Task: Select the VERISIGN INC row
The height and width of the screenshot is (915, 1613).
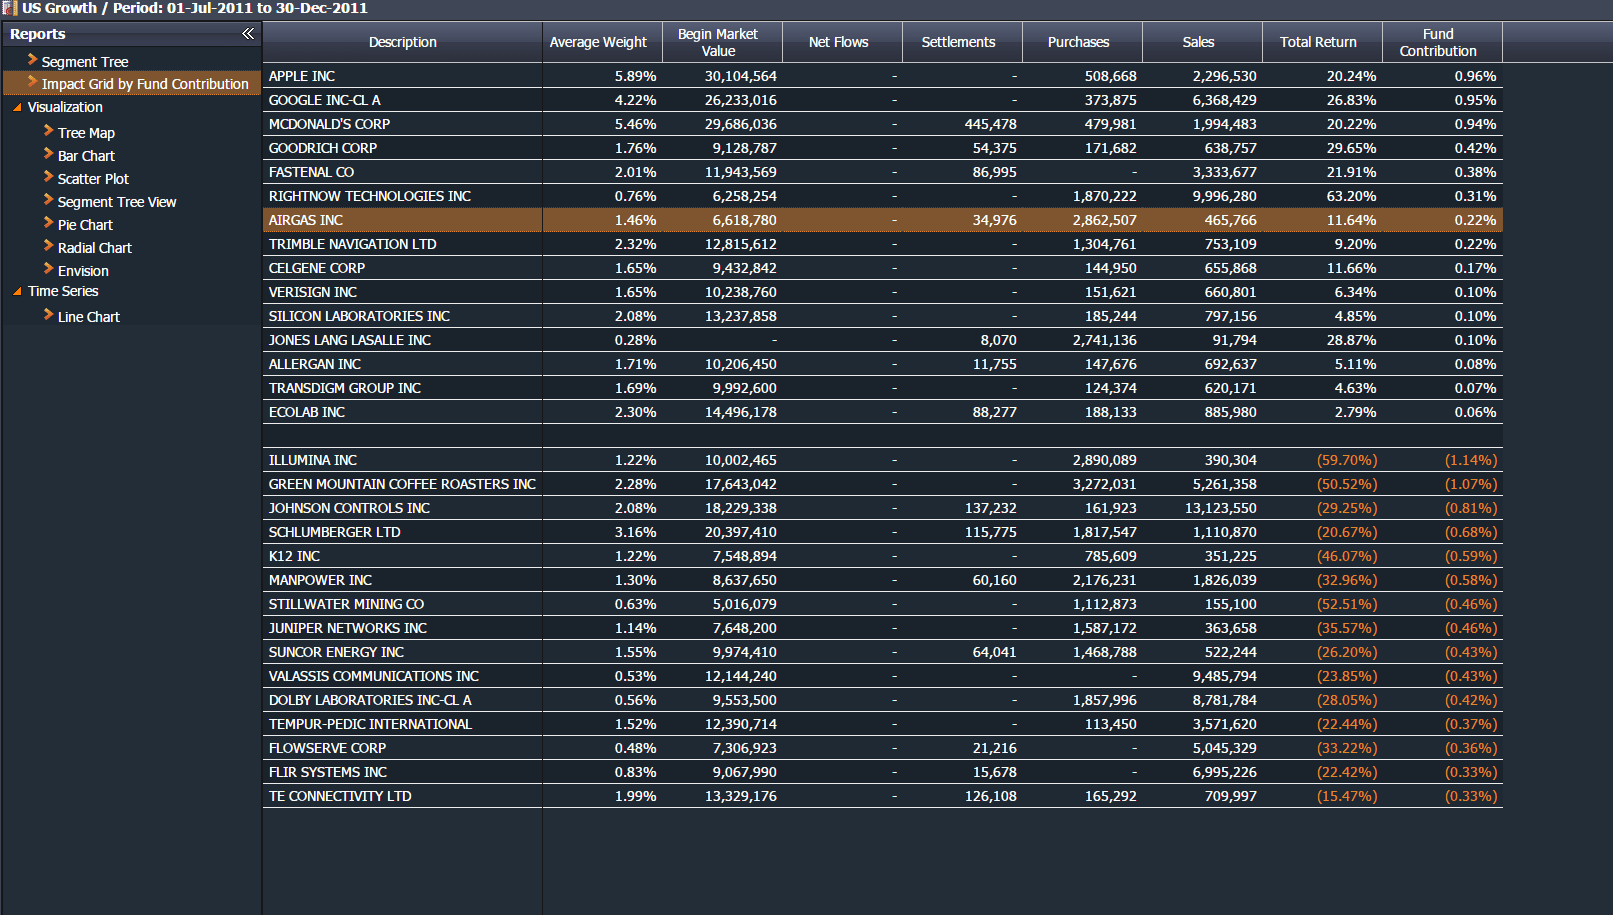Action: click(x=883, y=292)
